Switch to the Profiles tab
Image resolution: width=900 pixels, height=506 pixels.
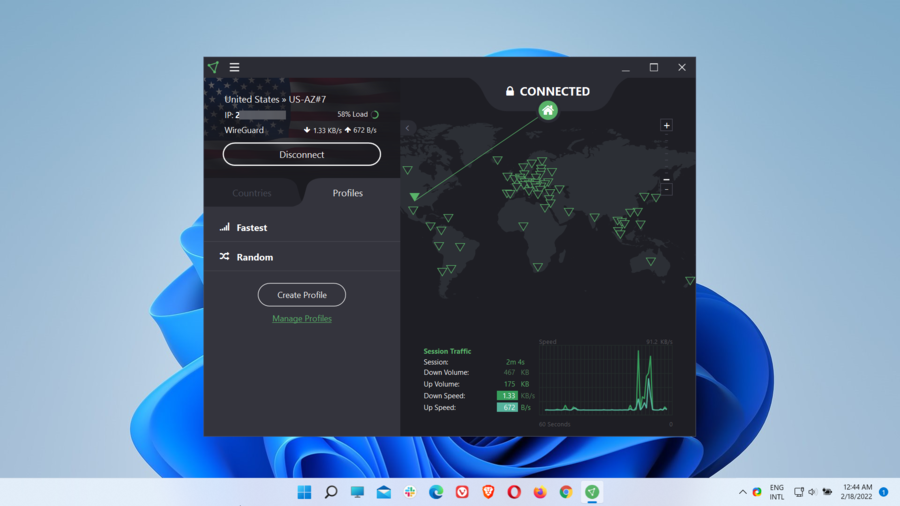(348, 193)
